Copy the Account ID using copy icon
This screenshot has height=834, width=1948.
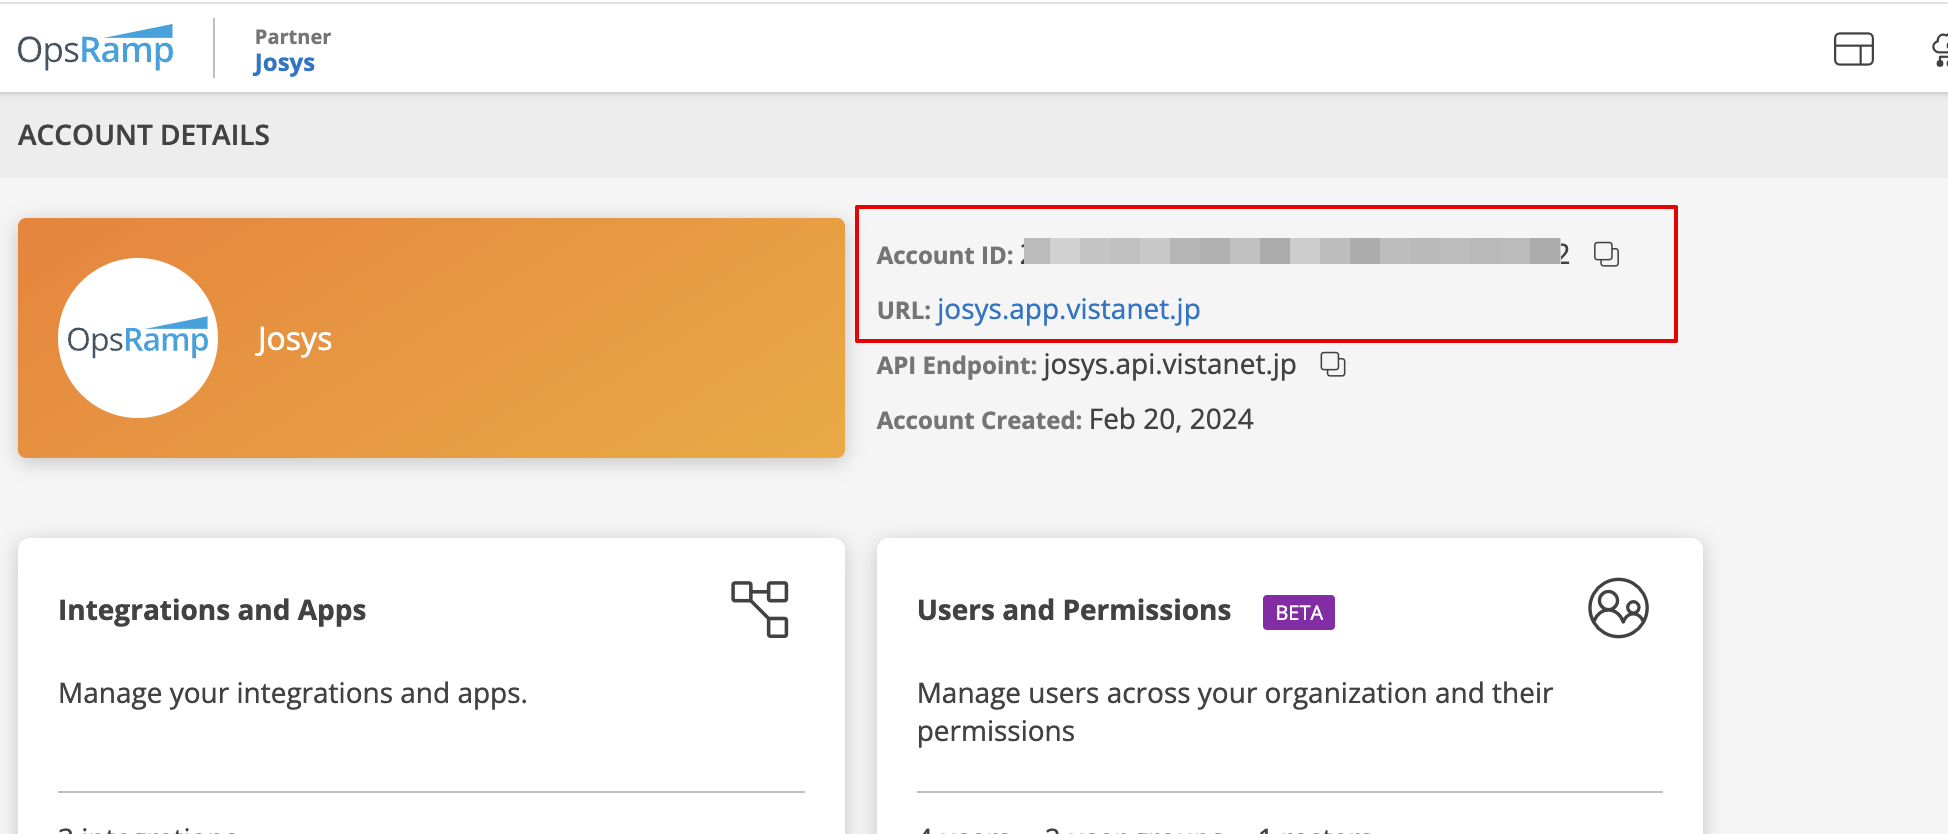1606,254
